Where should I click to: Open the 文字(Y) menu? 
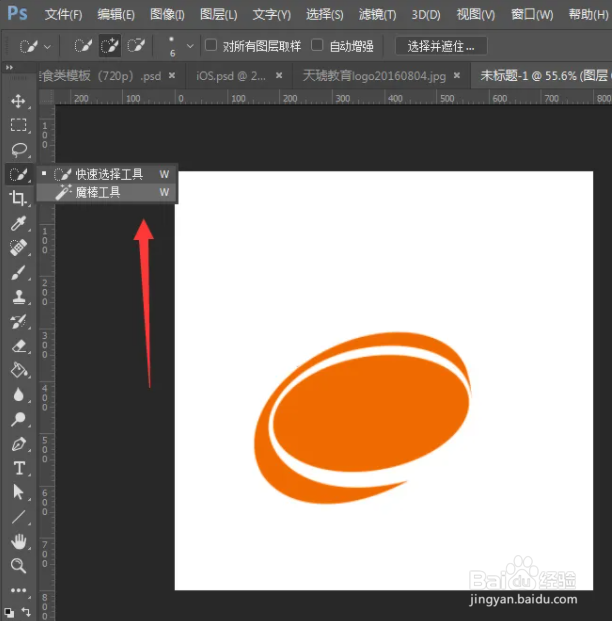272,15
